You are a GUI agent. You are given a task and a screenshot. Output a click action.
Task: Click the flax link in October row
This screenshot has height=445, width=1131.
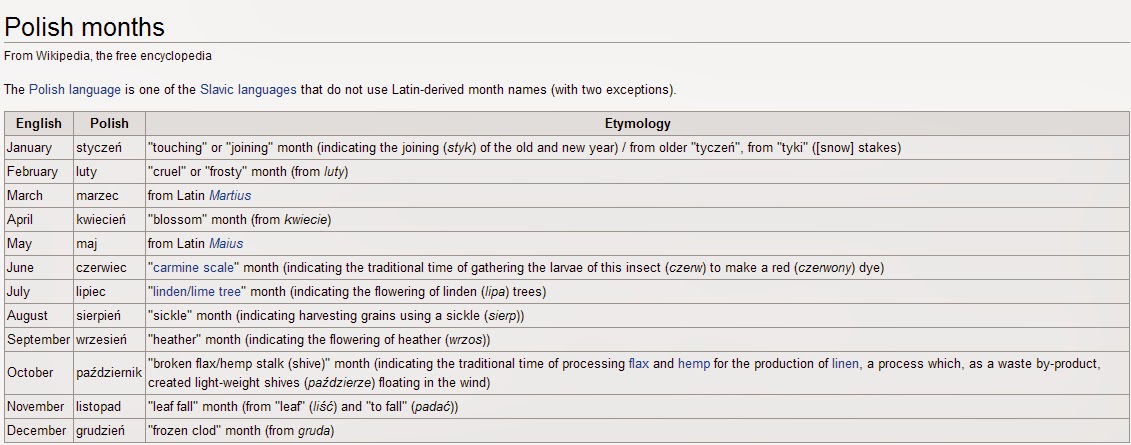[639, 364]
